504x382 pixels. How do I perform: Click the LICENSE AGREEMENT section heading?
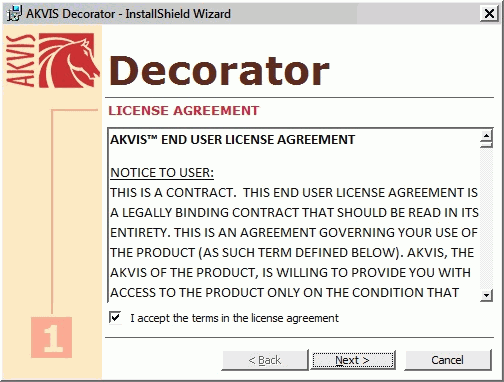[x=184, y=110]
